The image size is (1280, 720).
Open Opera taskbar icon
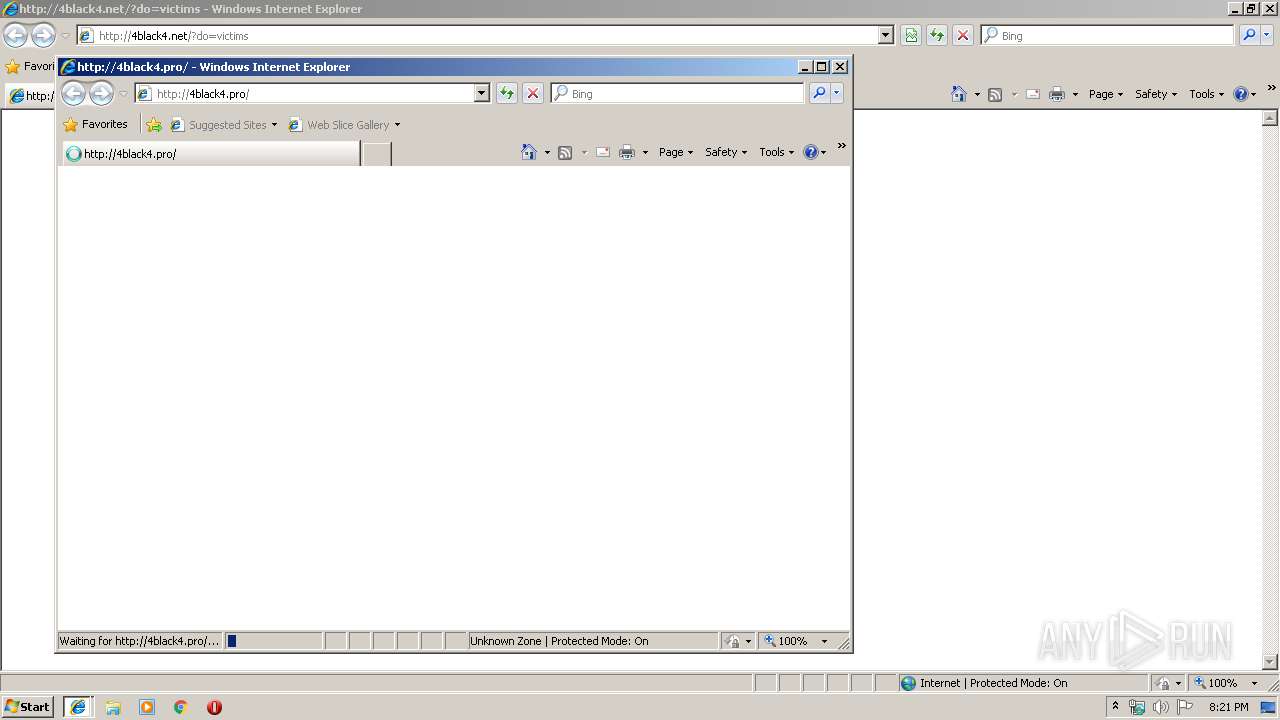tap(214, 707)
